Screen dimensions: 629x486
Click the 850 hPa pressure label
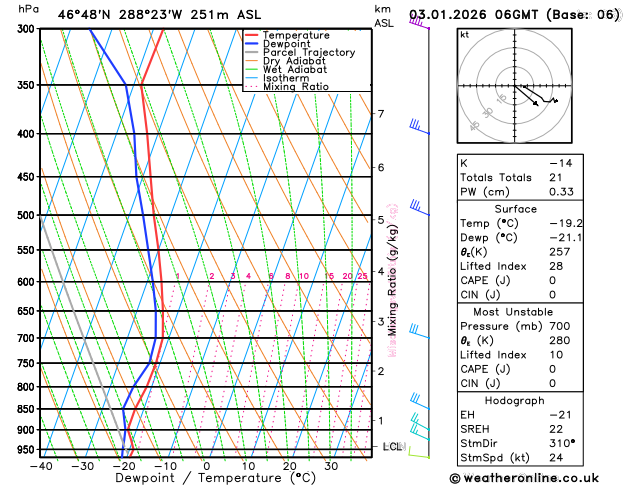click(28, 409)
